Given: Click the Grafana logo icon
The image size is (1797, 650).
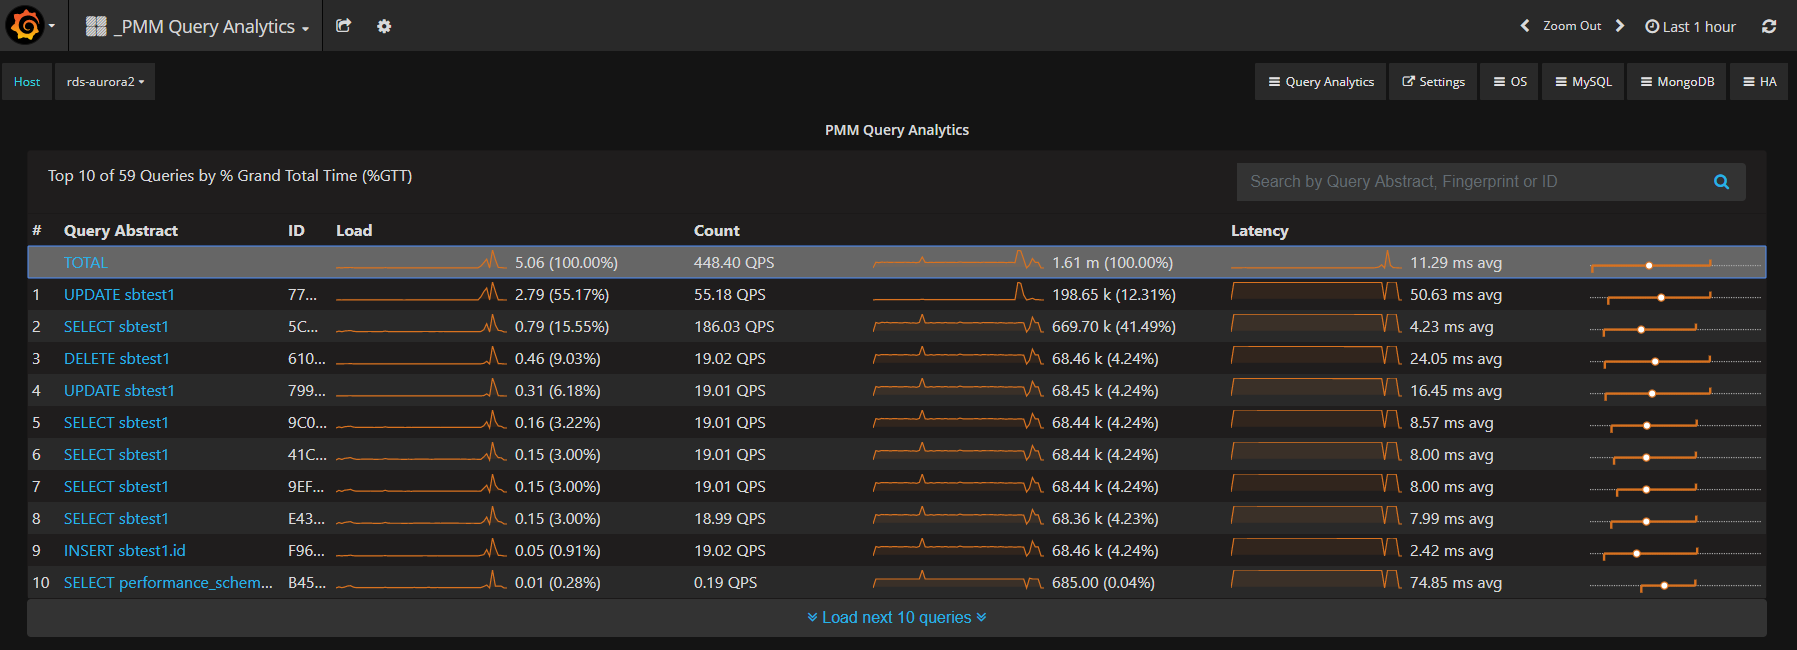Looking at the screenshot, I should pos(26,26).
